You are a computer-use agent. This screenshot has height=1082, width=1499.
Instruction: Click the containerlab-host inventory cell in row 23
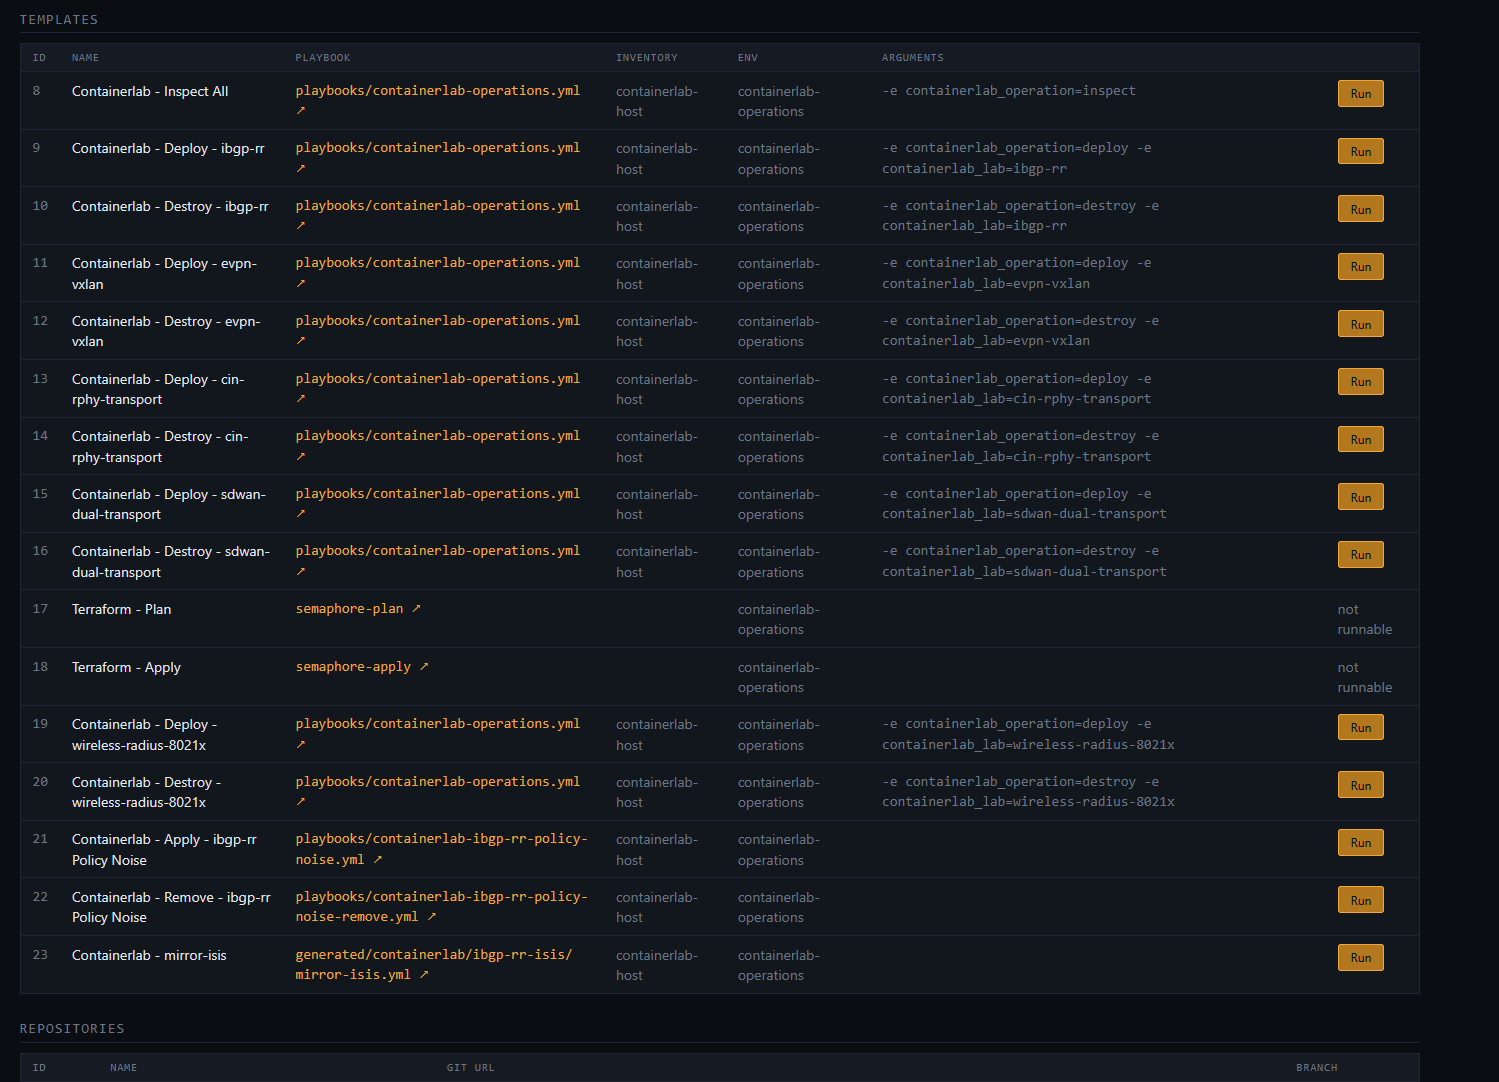tap(657, 965)
